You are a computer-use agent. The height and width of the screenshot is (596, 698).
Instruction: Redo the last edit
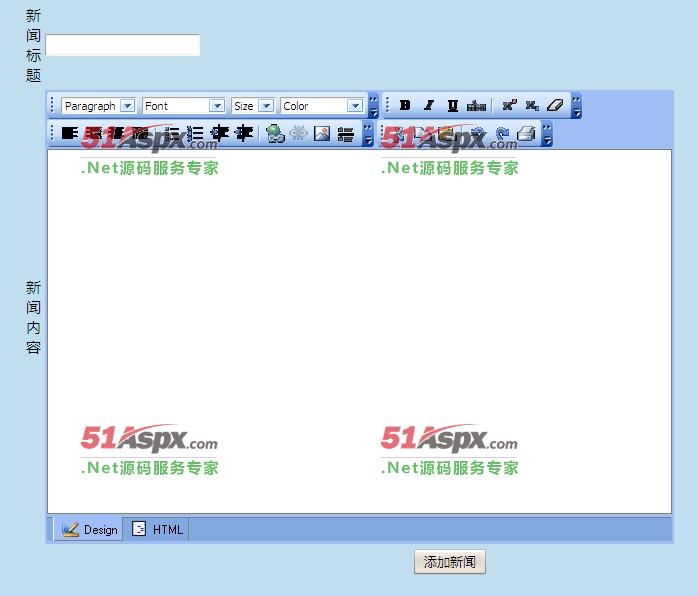[x=503, y=133]
